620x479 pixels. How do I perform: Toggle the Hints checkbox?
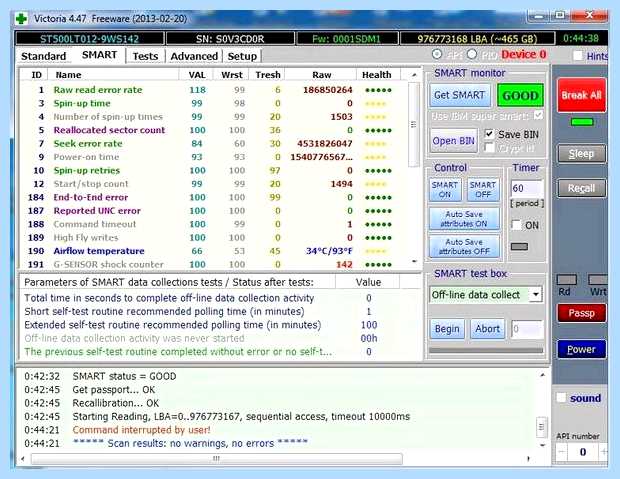(x=578, y=56)
